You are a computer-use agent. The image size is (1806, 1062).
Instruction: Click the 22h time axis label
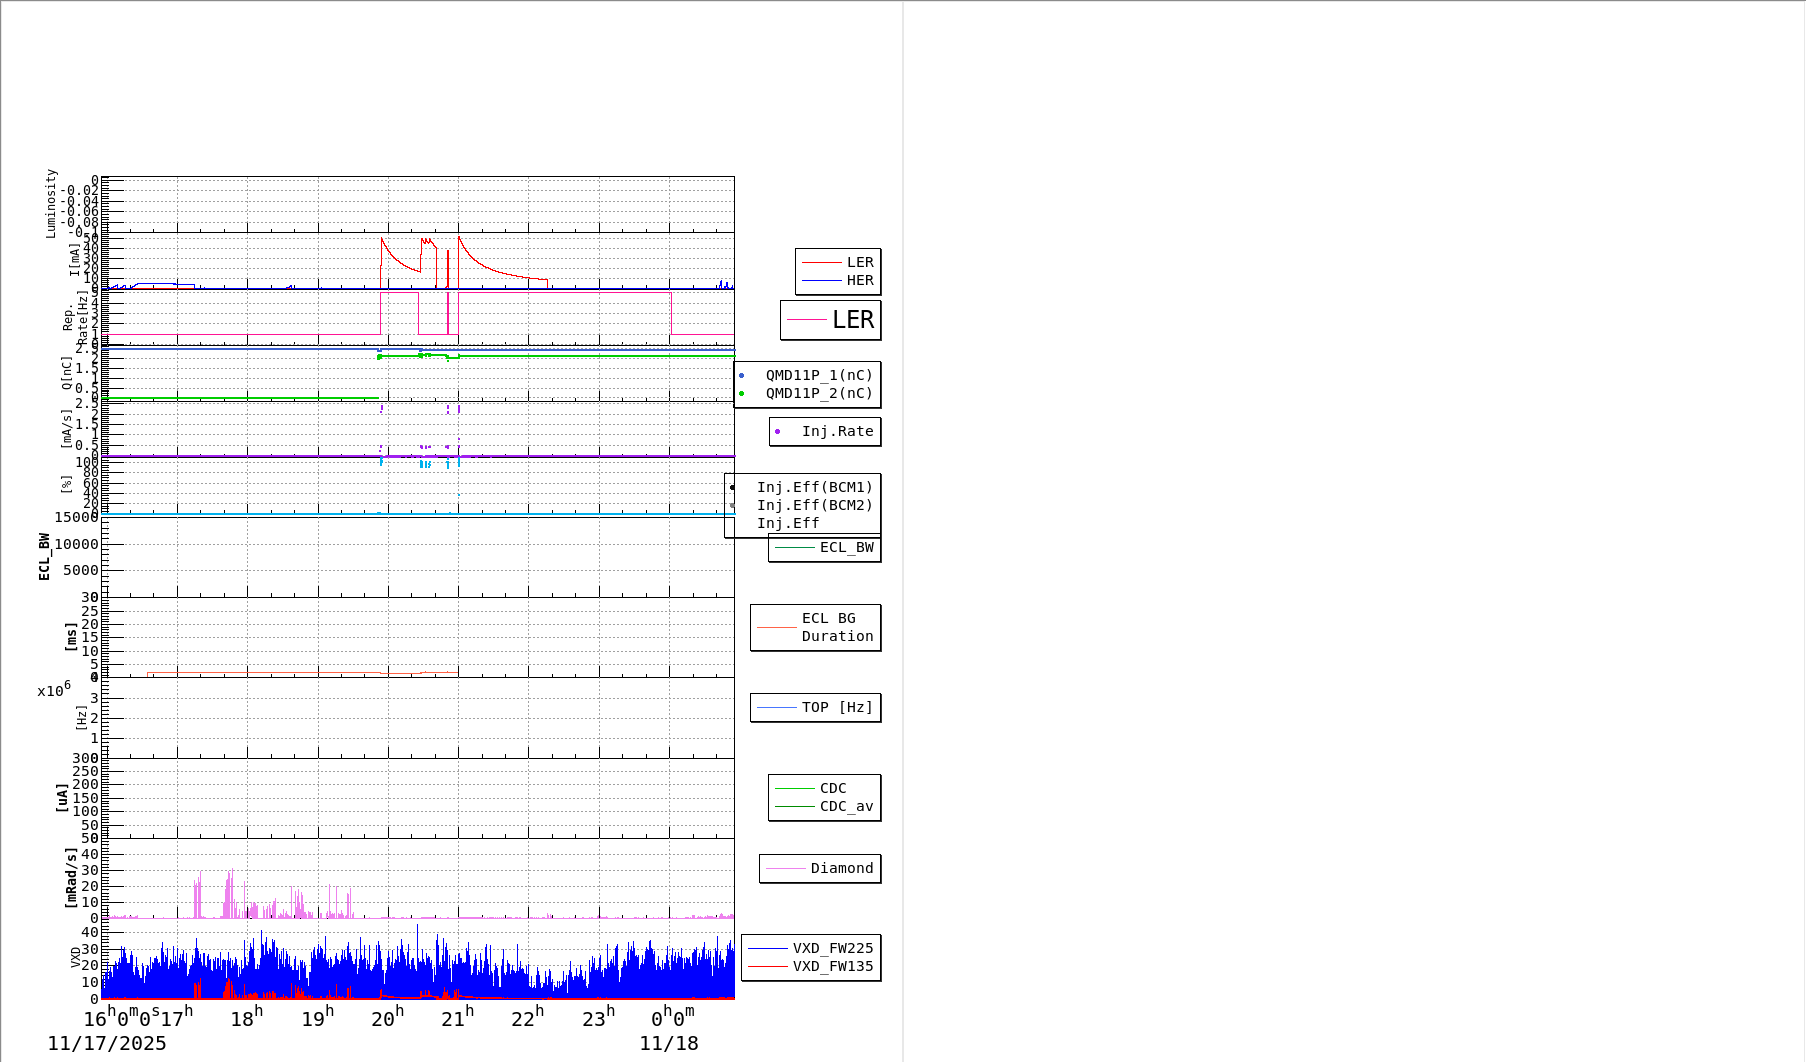[528, 1018]
